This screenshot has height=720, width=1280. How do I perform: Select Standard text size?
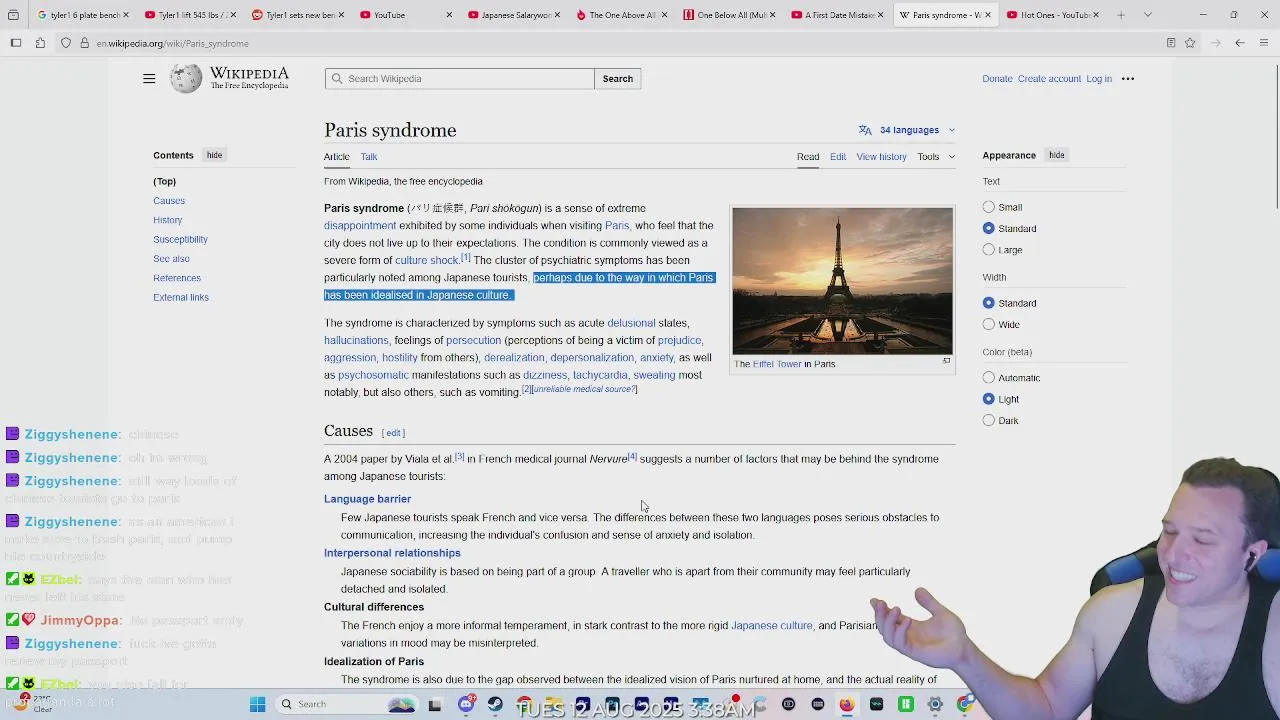[989, 228]
